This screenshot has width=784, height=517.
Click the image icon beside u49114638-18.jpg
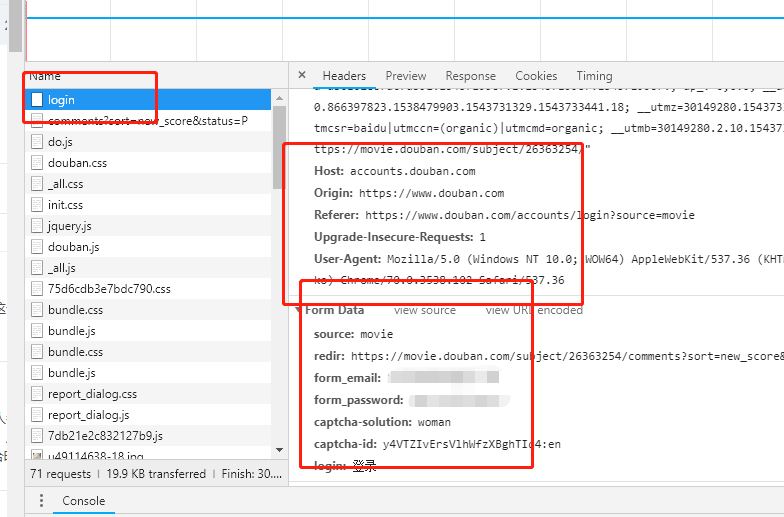tap(36, 456)
